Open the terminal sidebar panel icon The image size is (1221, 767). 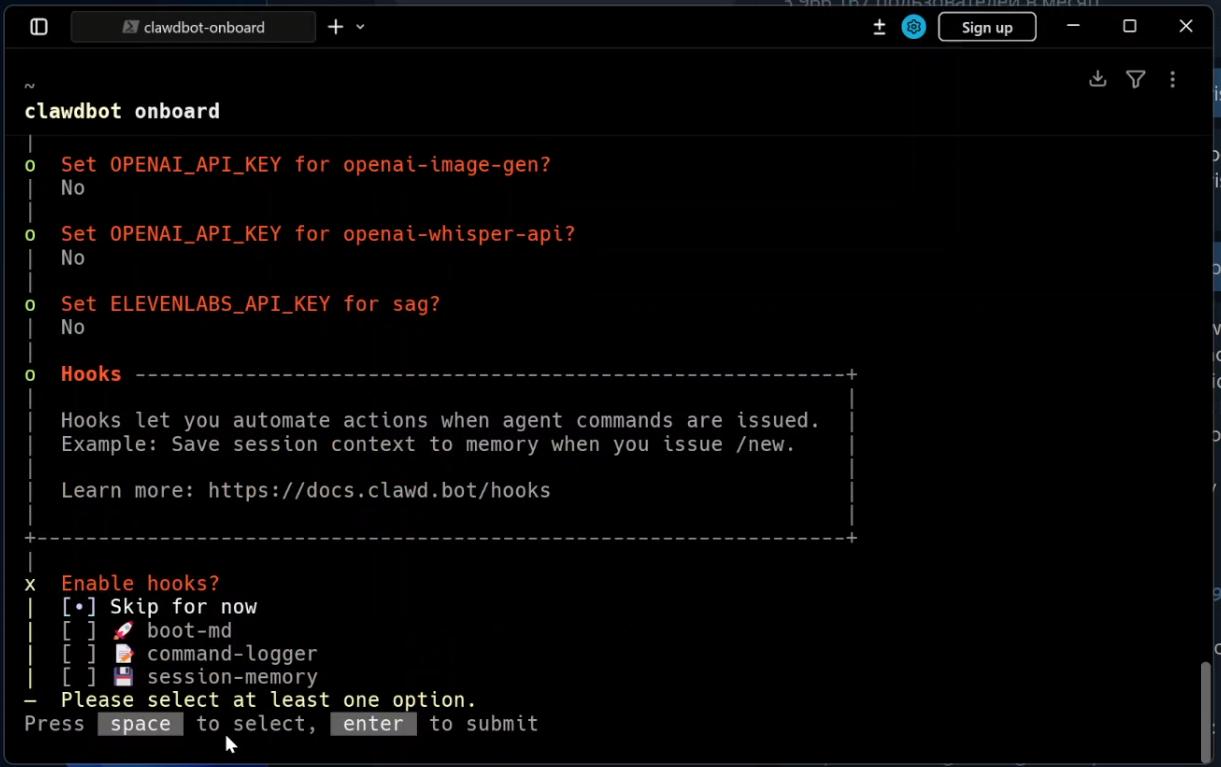pos(37,26)
